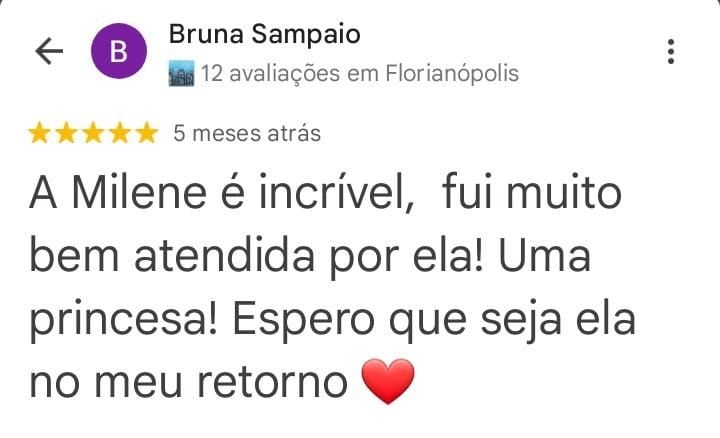Select the fourth yellow rating star
Image resolution: width=720 pixels, height=438 pixels.
(120, 133)
